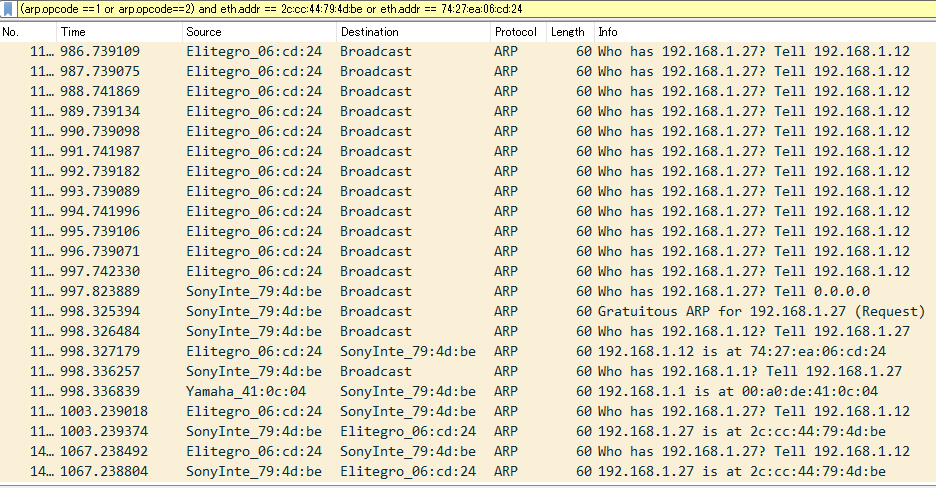The height and width of the screenshot is (488, 936).
Task: Select the Gratuitous ARP for 192.168.1.27 row
Action: coord(468,311)
